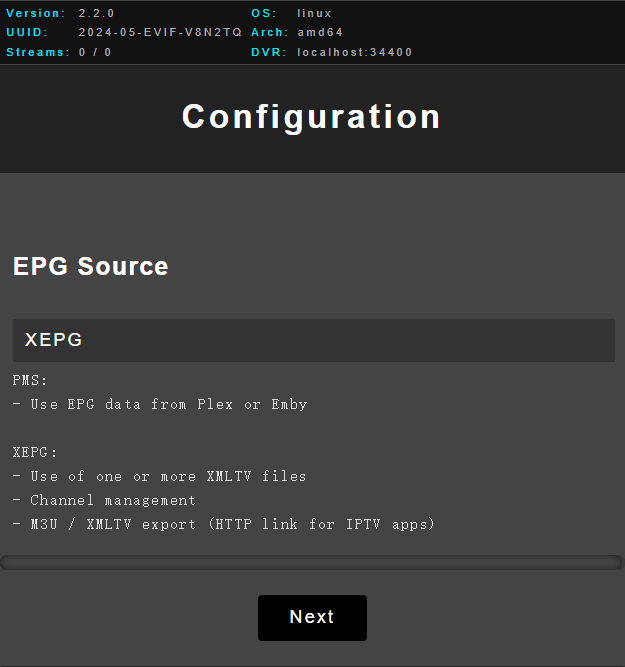Click the UUID label in header

click(x=27, y=32)
